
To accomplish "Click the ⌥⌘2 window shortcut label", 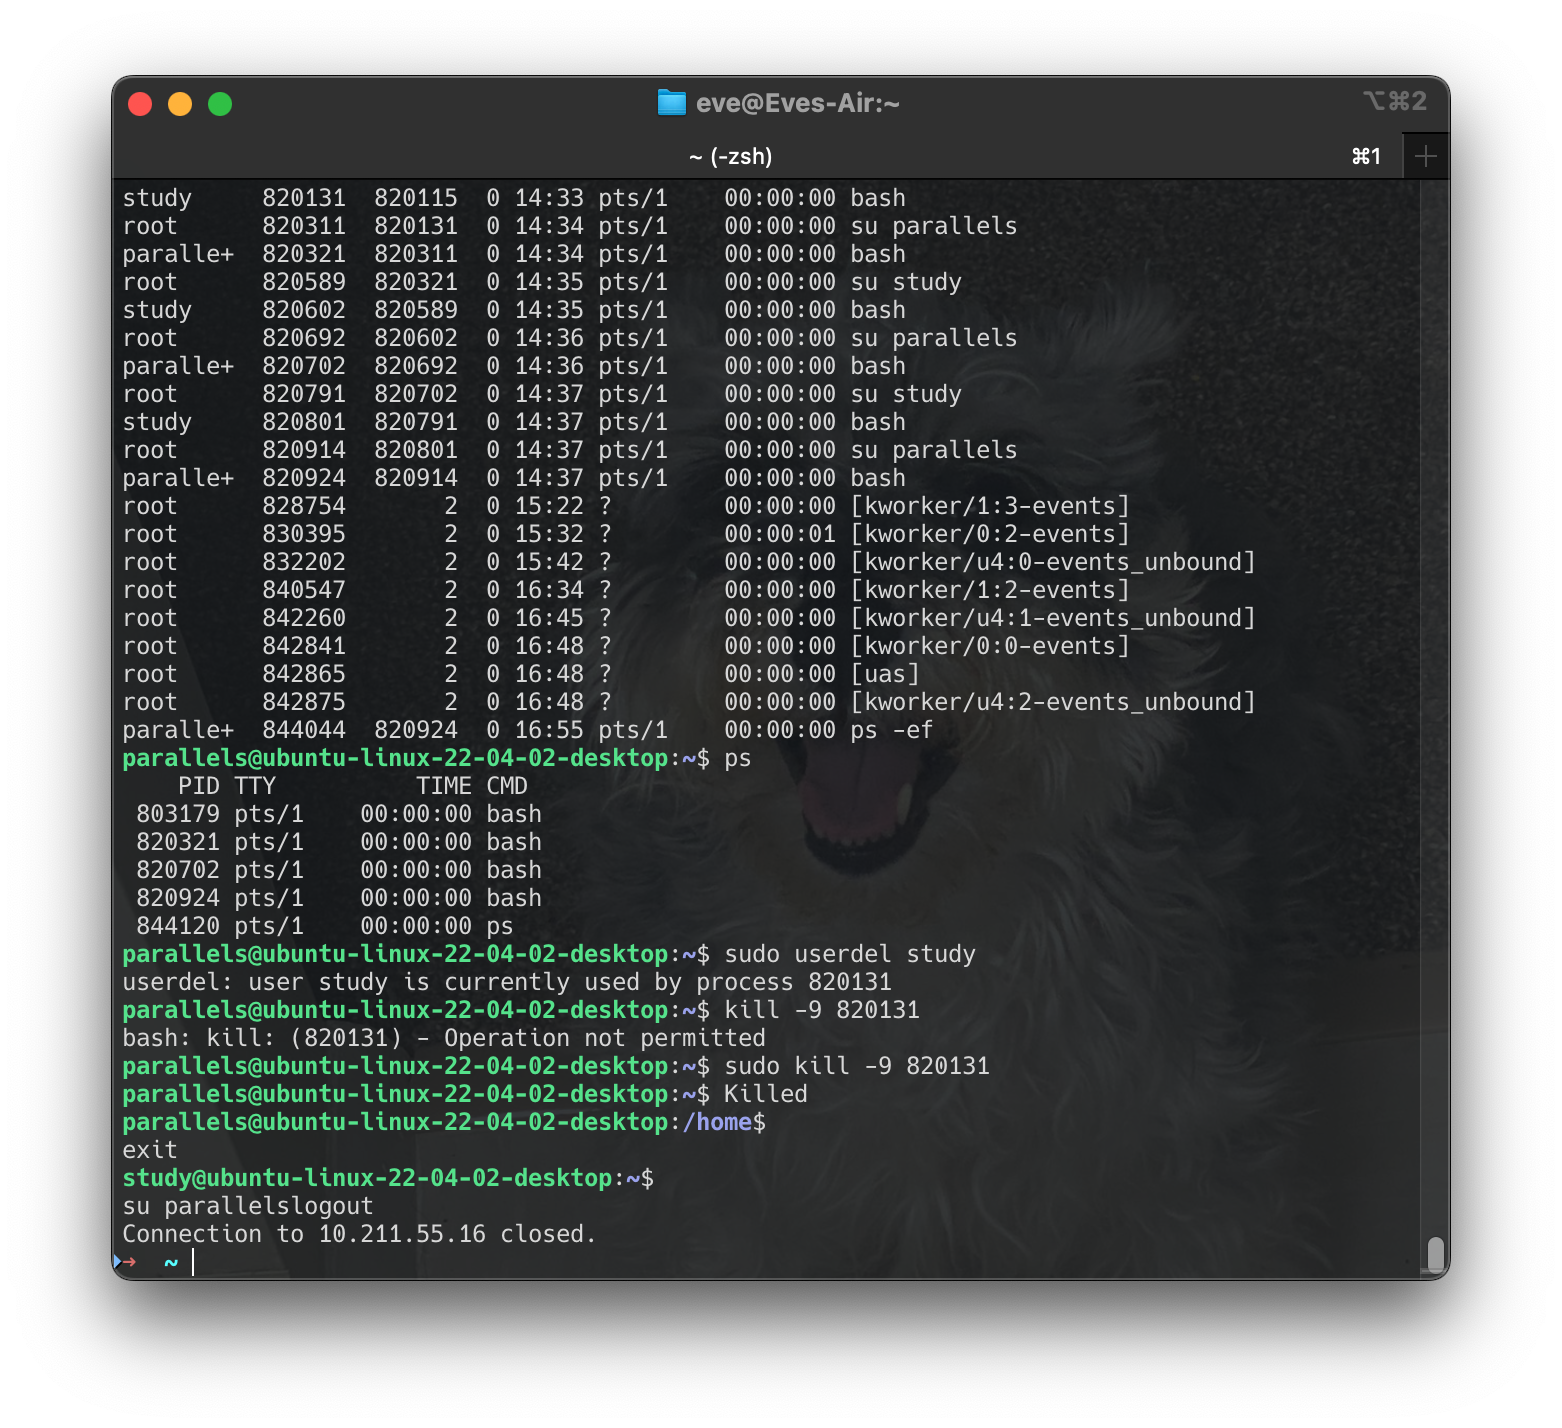I will coord(1394,101).
